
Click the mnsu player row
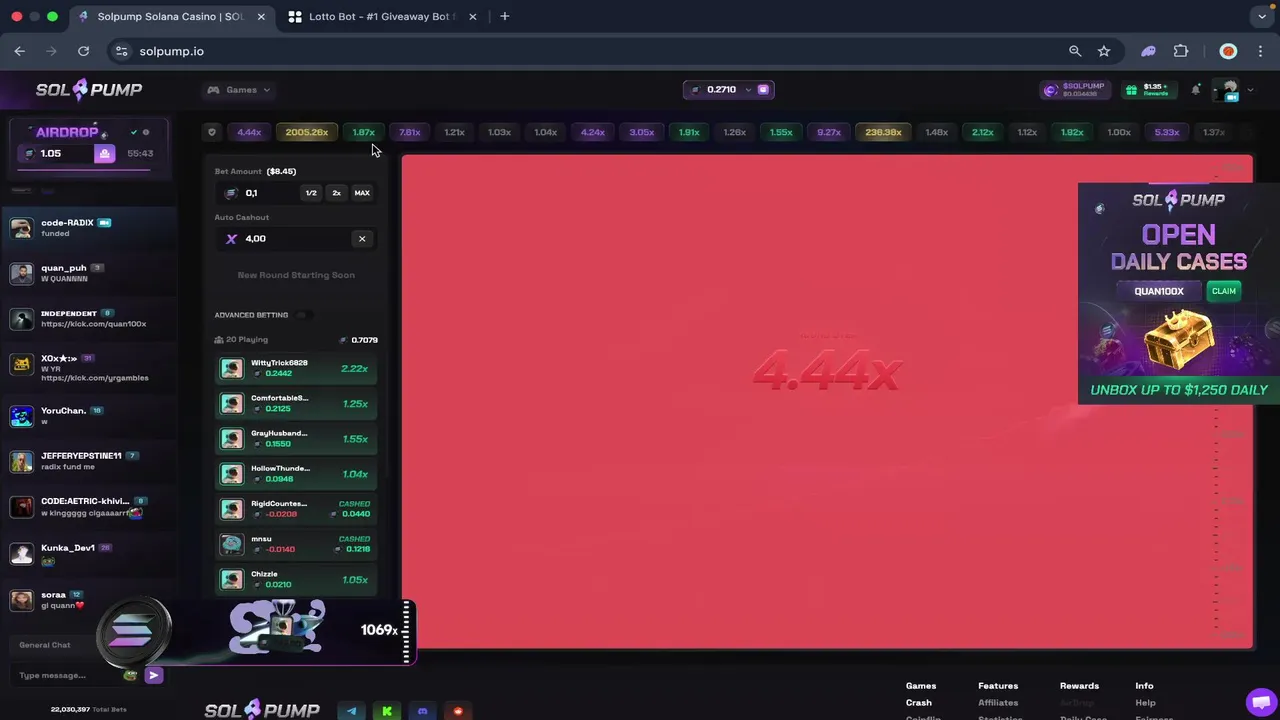point(297,544)
